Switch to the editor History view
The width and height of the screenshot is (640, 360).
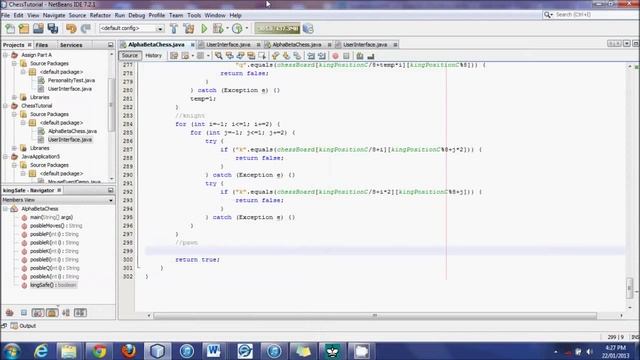point(153,56)
